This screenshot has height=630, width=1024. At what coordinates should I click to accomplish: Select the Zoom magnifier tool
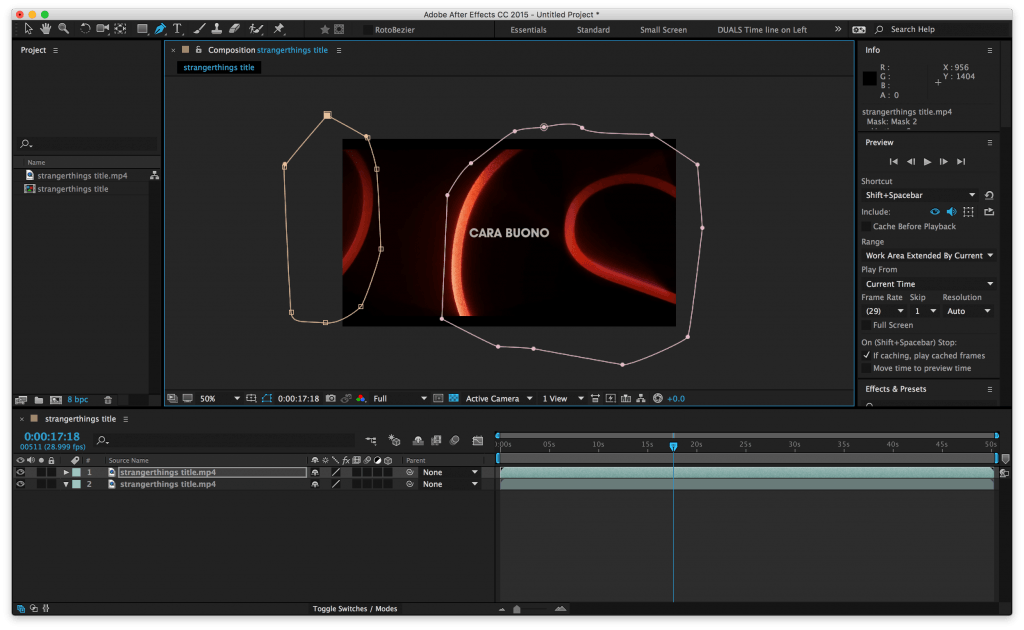[63, 29]
